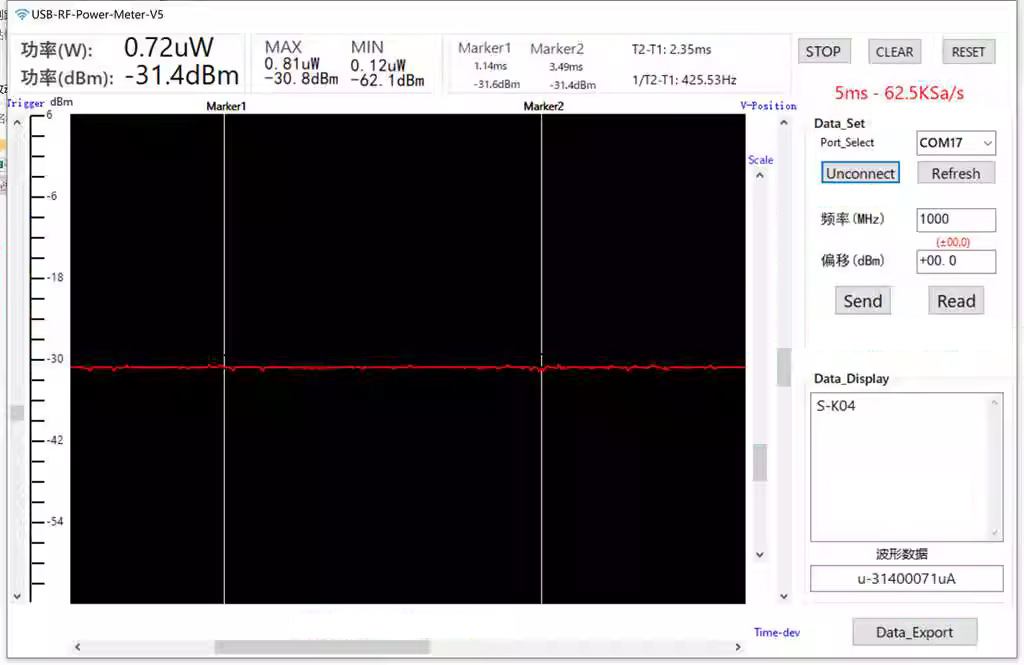
Task: Click the 5ms - 62.5KSa/s sampling text
Action: pos(899,93)
